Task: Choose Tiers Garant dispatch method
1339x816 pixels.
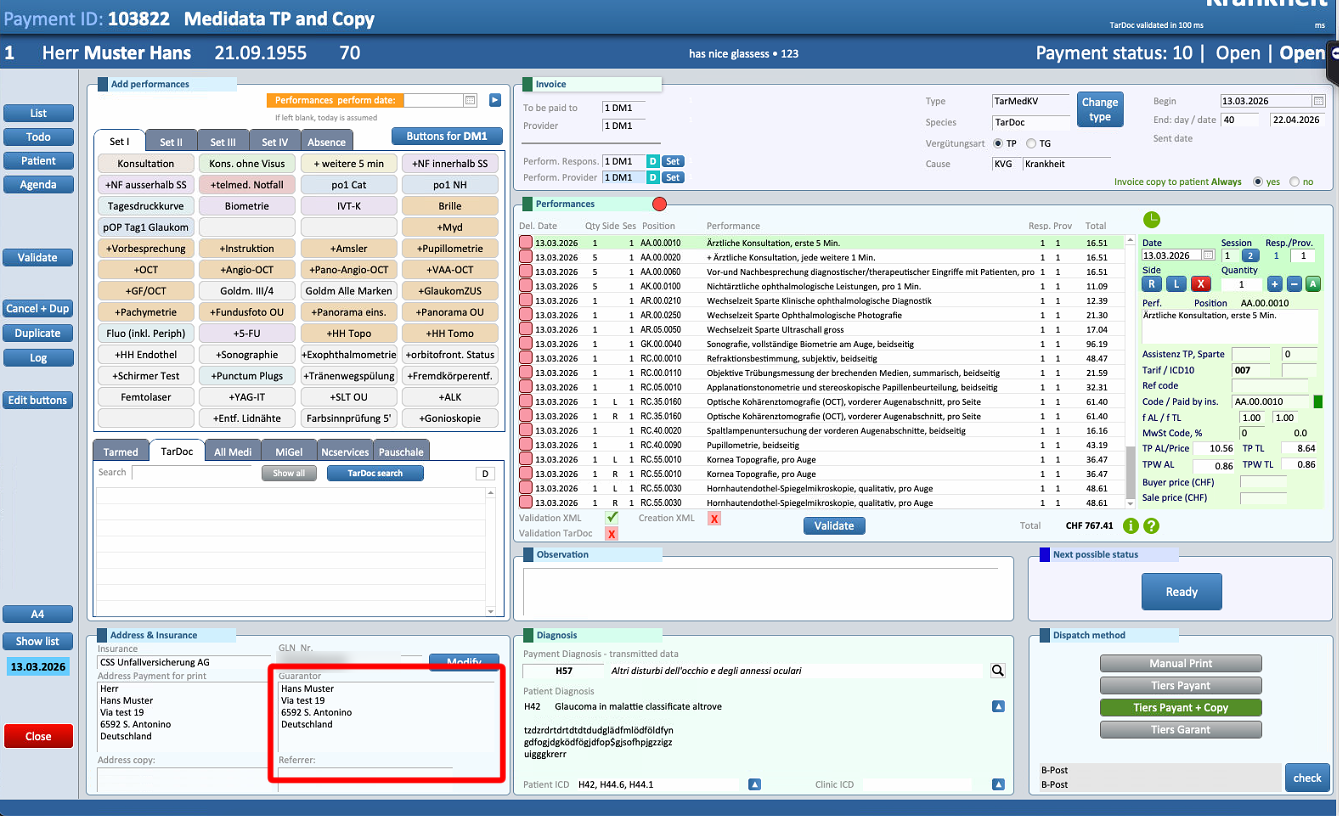Action: pos(1180,730)
